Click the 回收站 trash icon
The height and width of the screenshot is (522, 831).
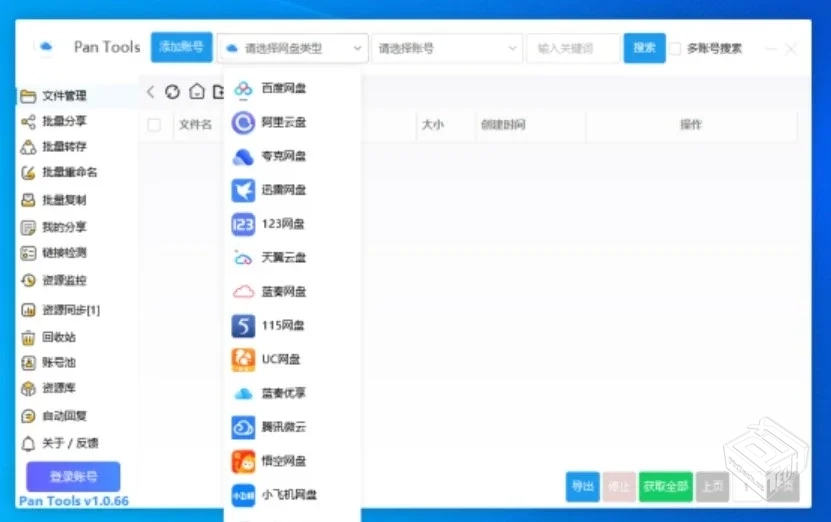coord(28,337)
